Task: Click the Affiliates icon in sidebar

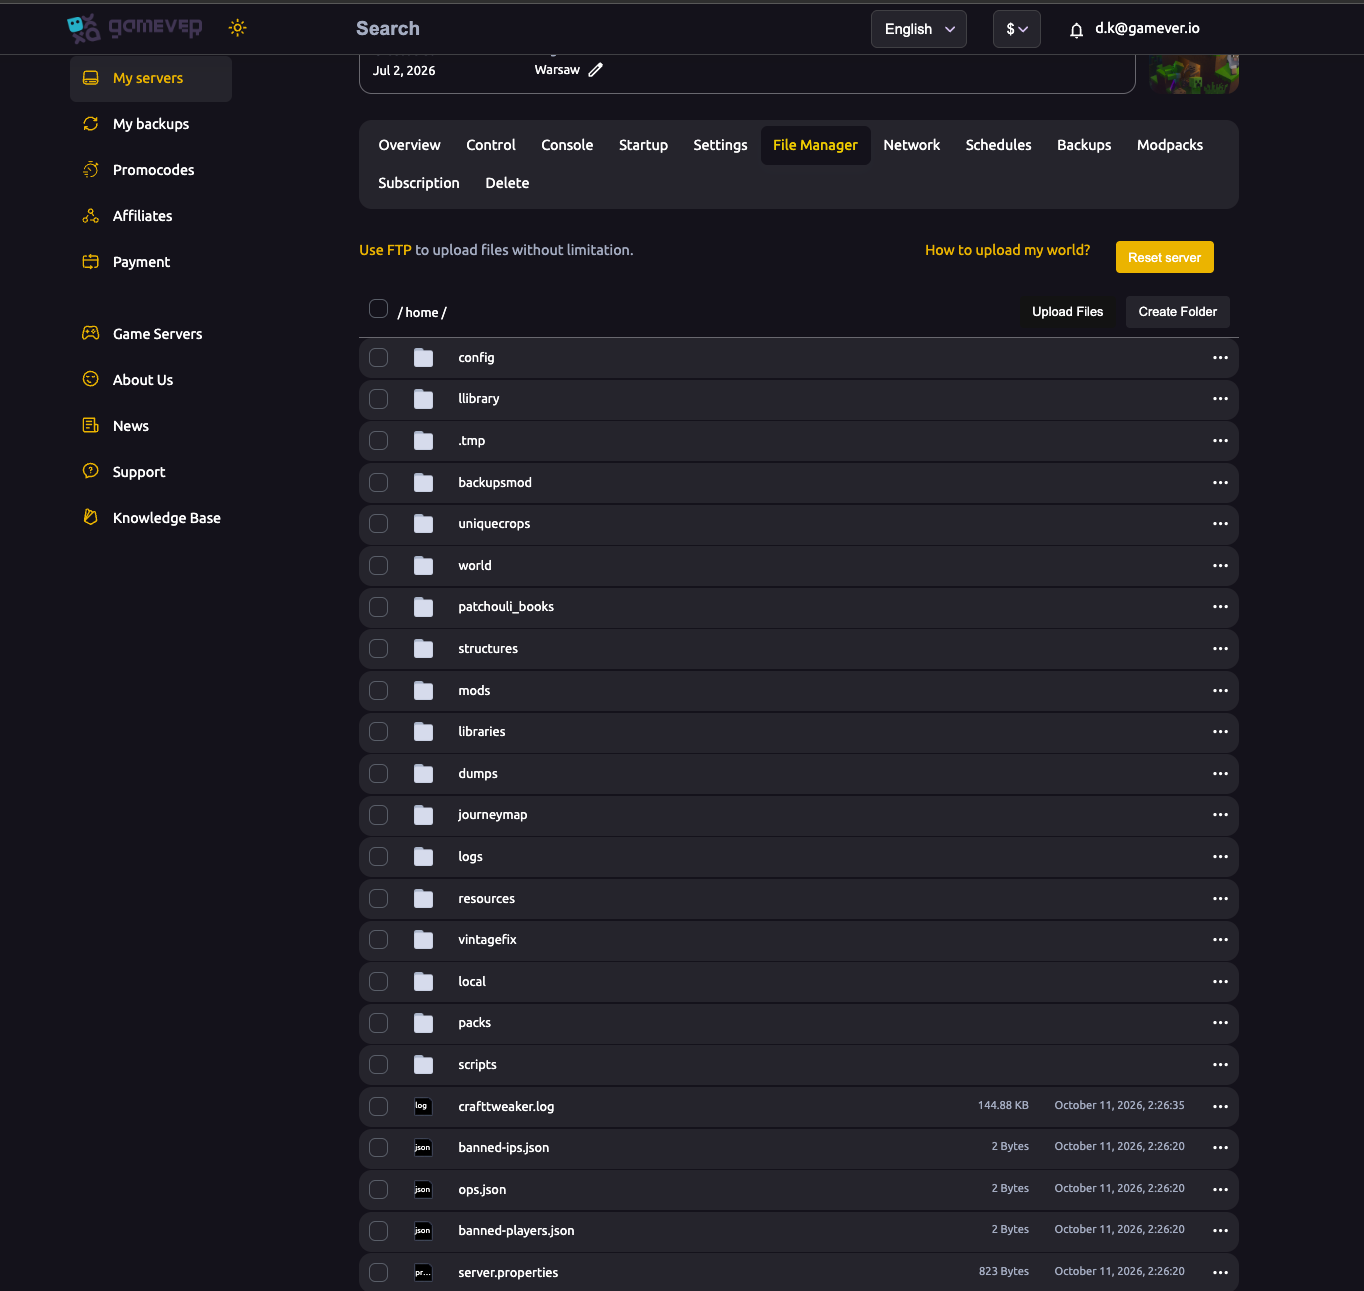Action: pyautogui.click(x=91, y=216)
